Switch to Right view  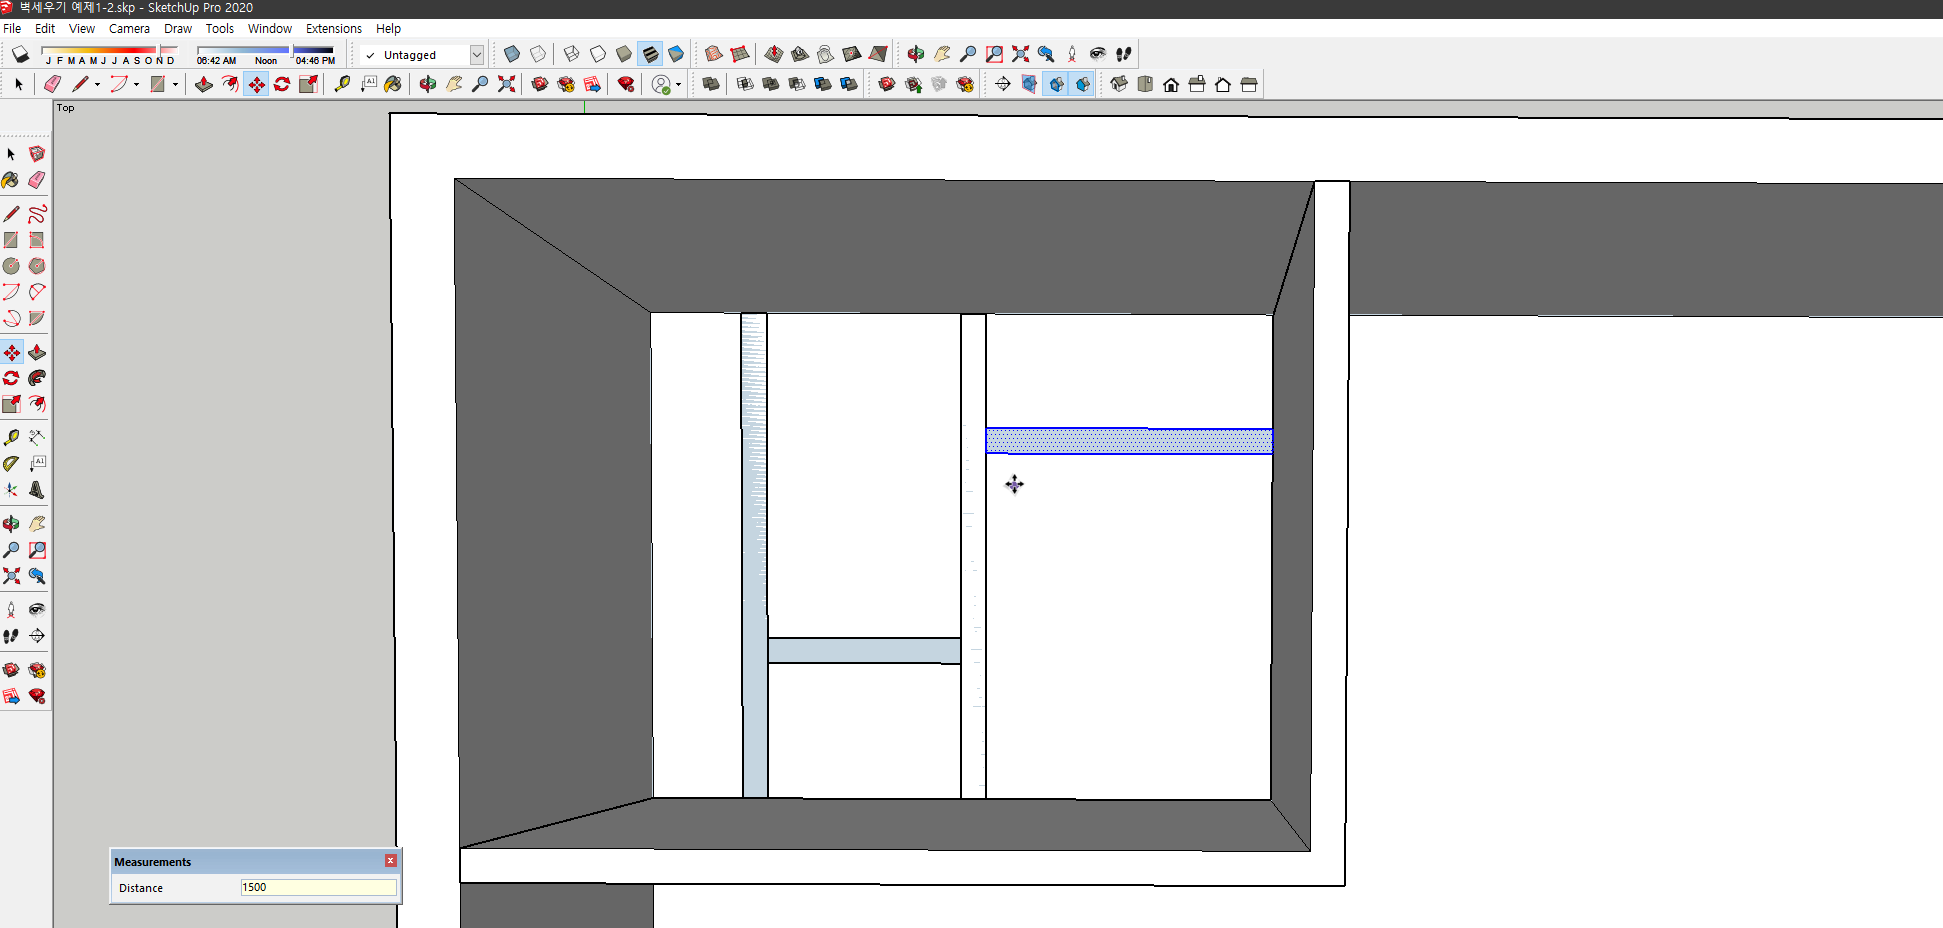(1197, 84)
